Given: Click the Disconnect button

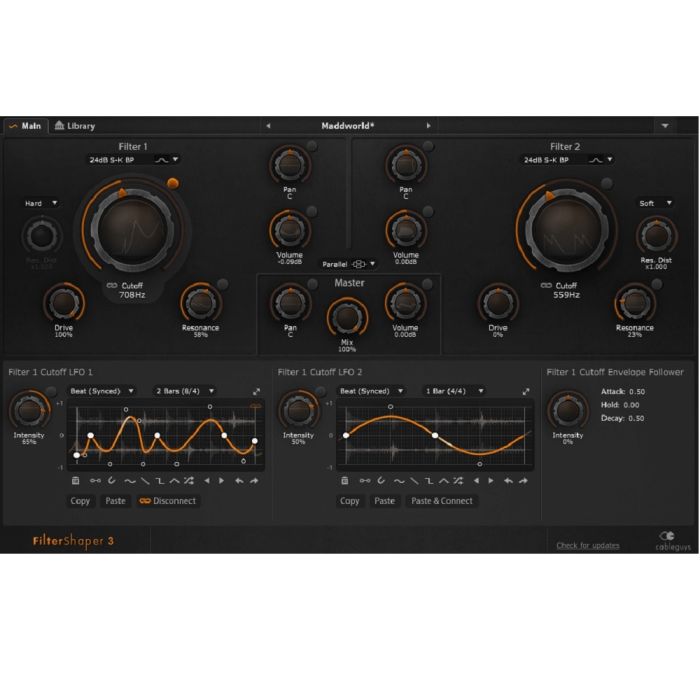Looking at the screenshot, I should (168, 501).
